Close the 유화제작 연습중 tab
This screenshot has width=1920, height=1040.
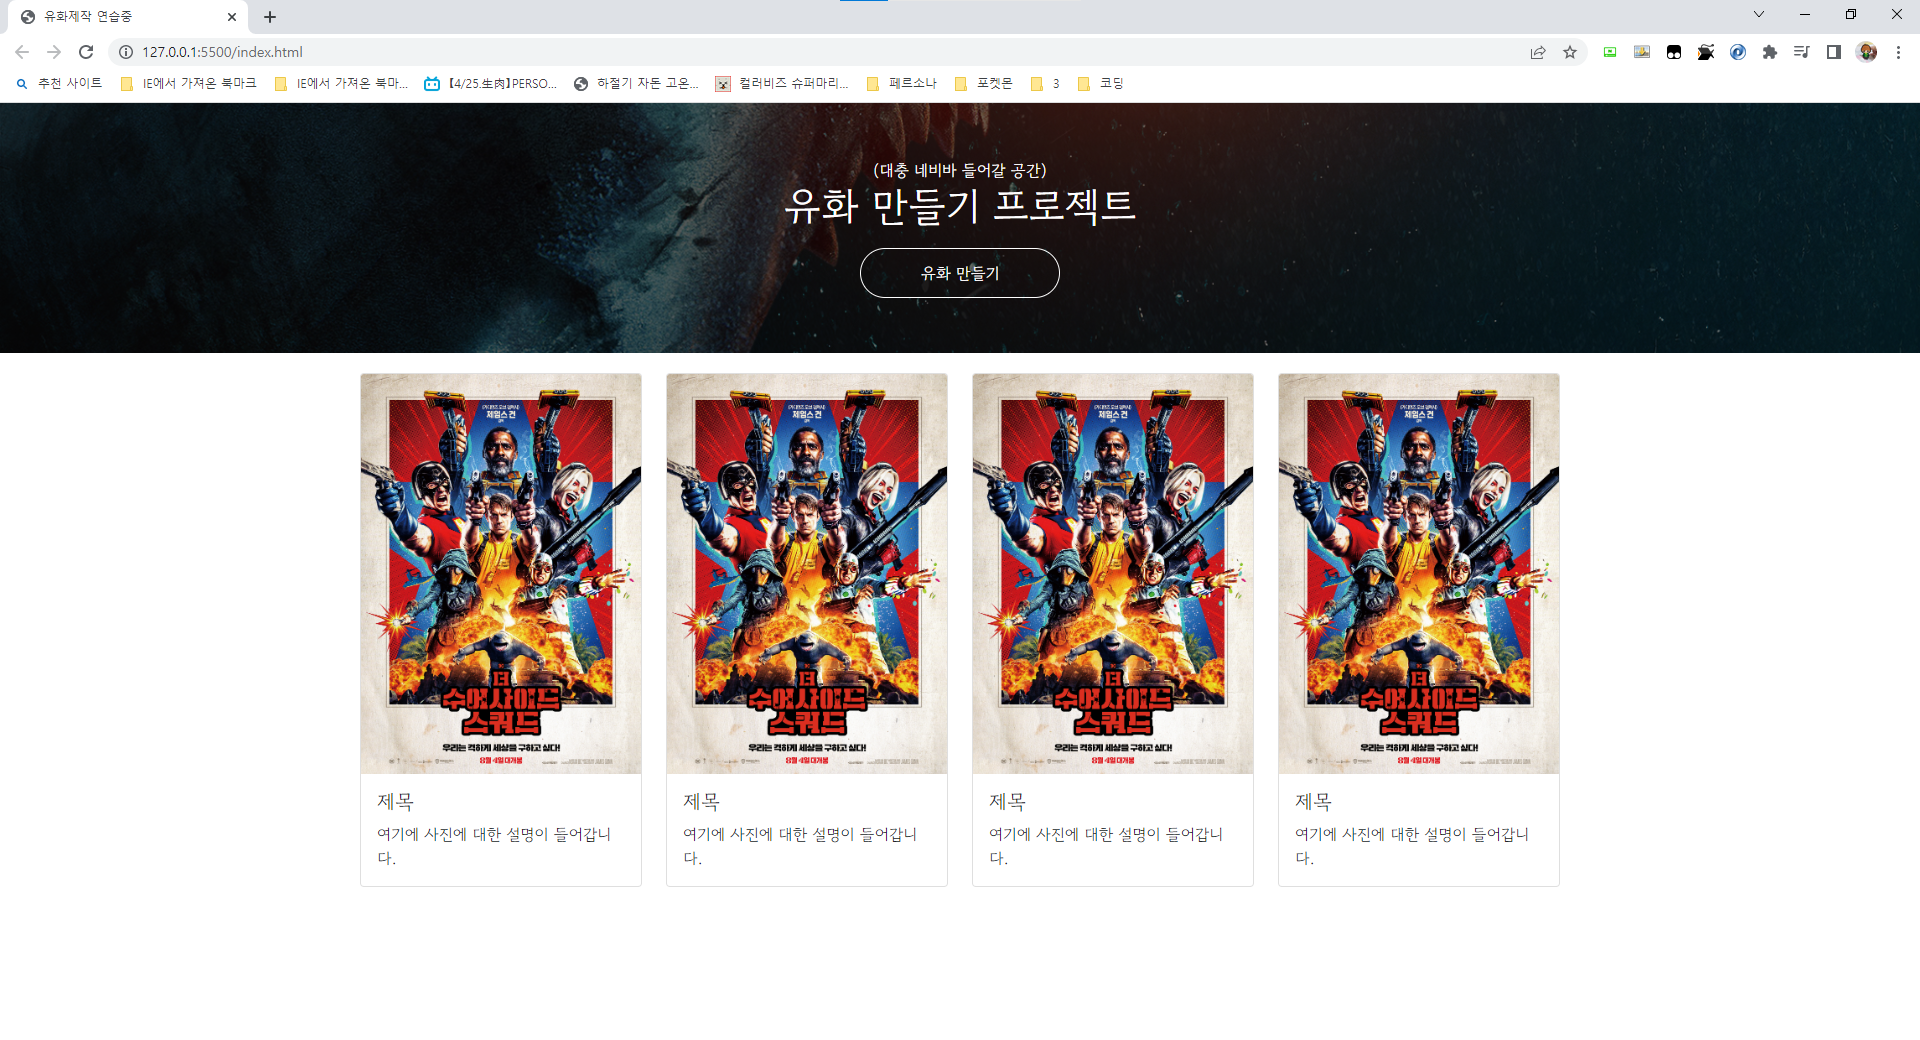(x=232, y=17)
